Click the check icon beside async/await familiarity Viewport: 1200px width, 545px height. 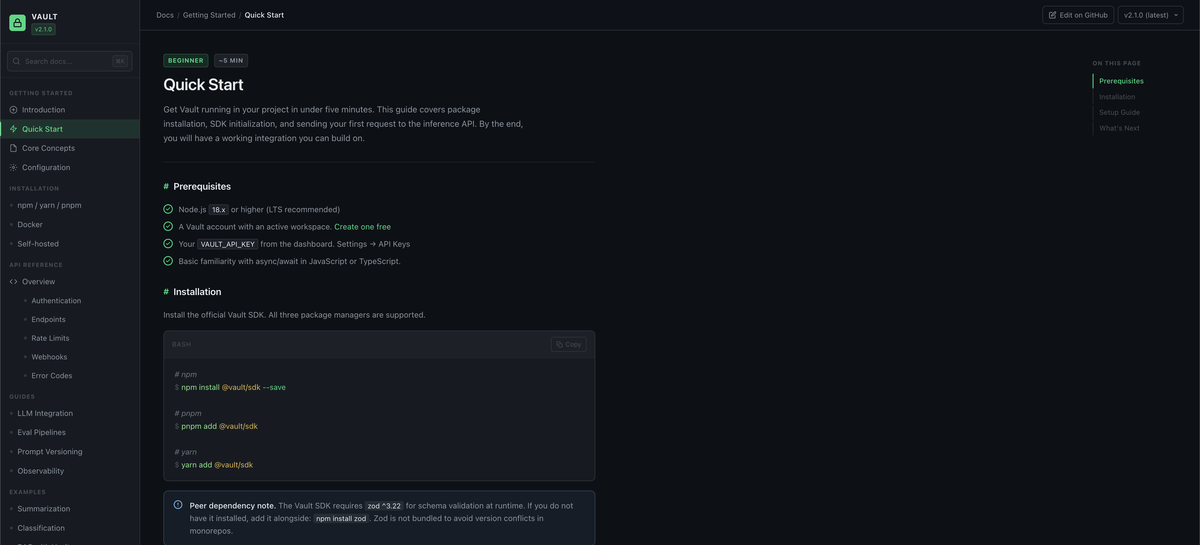[168, 261]
